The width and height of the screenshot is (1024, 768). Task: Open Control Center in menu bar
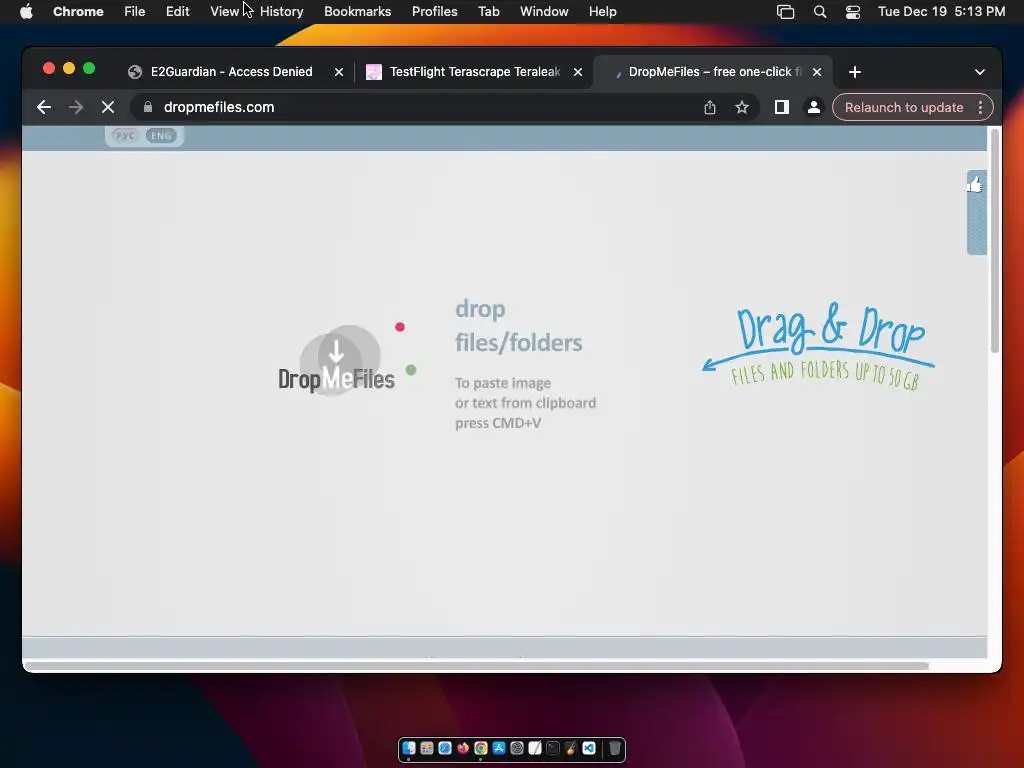[x=853, y=11]
